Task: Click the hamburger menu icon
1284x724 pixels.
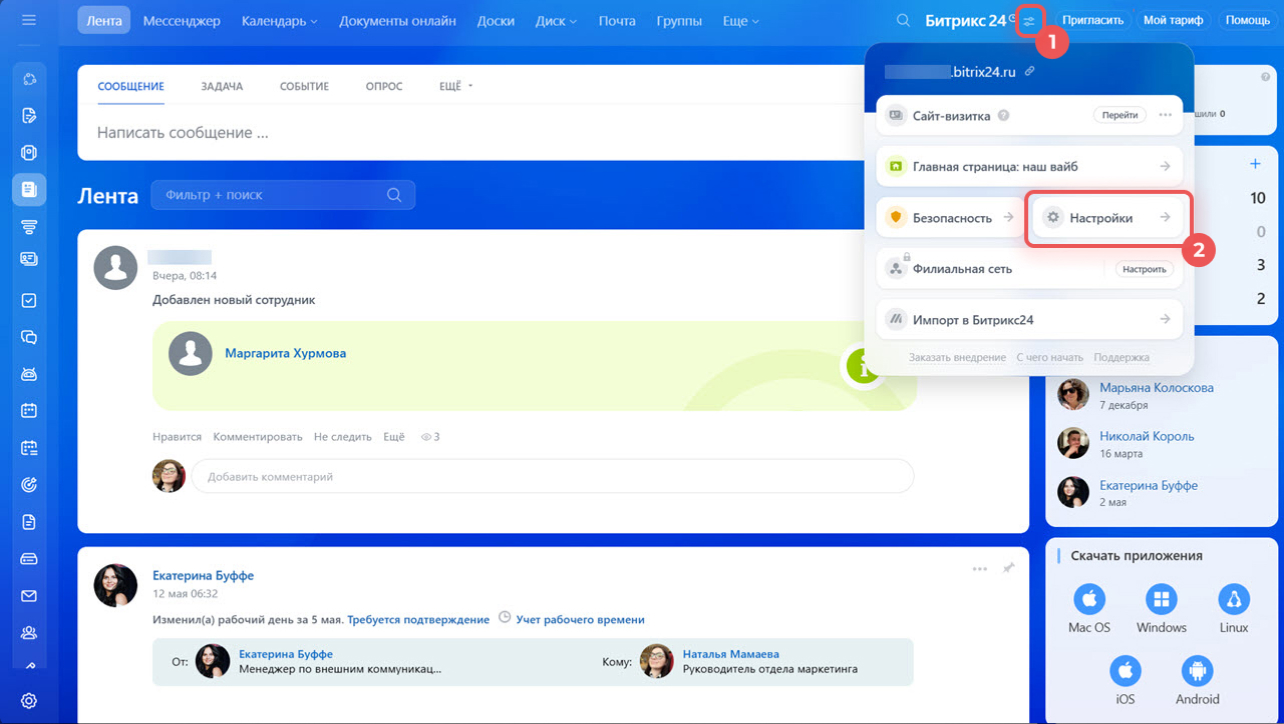Action: click(x=29, y=20)
